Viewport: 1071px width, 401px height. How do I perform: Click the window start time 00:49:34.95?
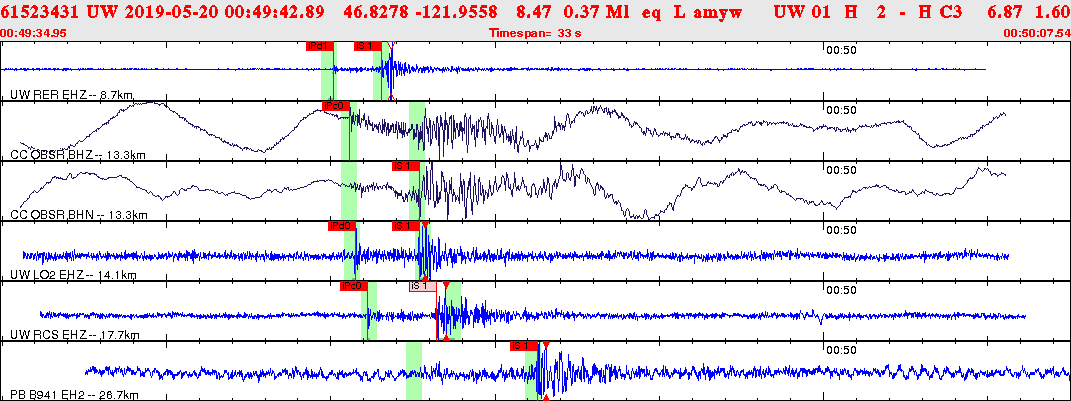point(33,32)
